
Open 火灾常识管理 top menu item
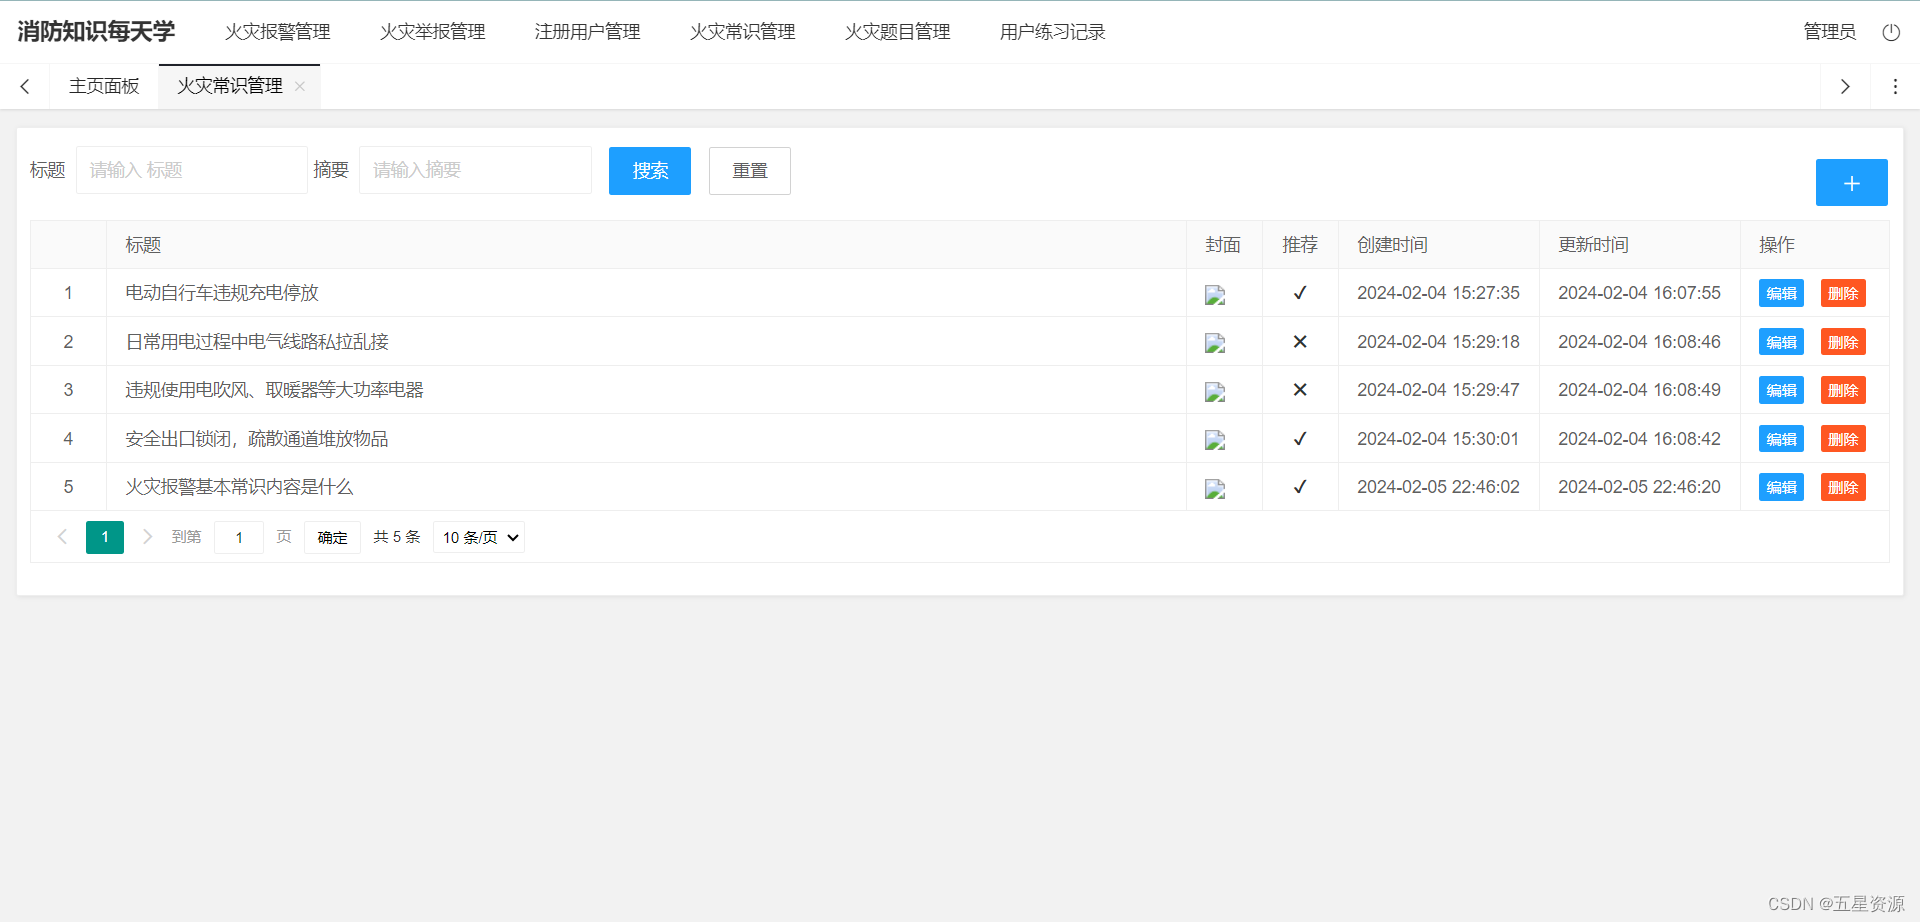click(x=742, y=32)
